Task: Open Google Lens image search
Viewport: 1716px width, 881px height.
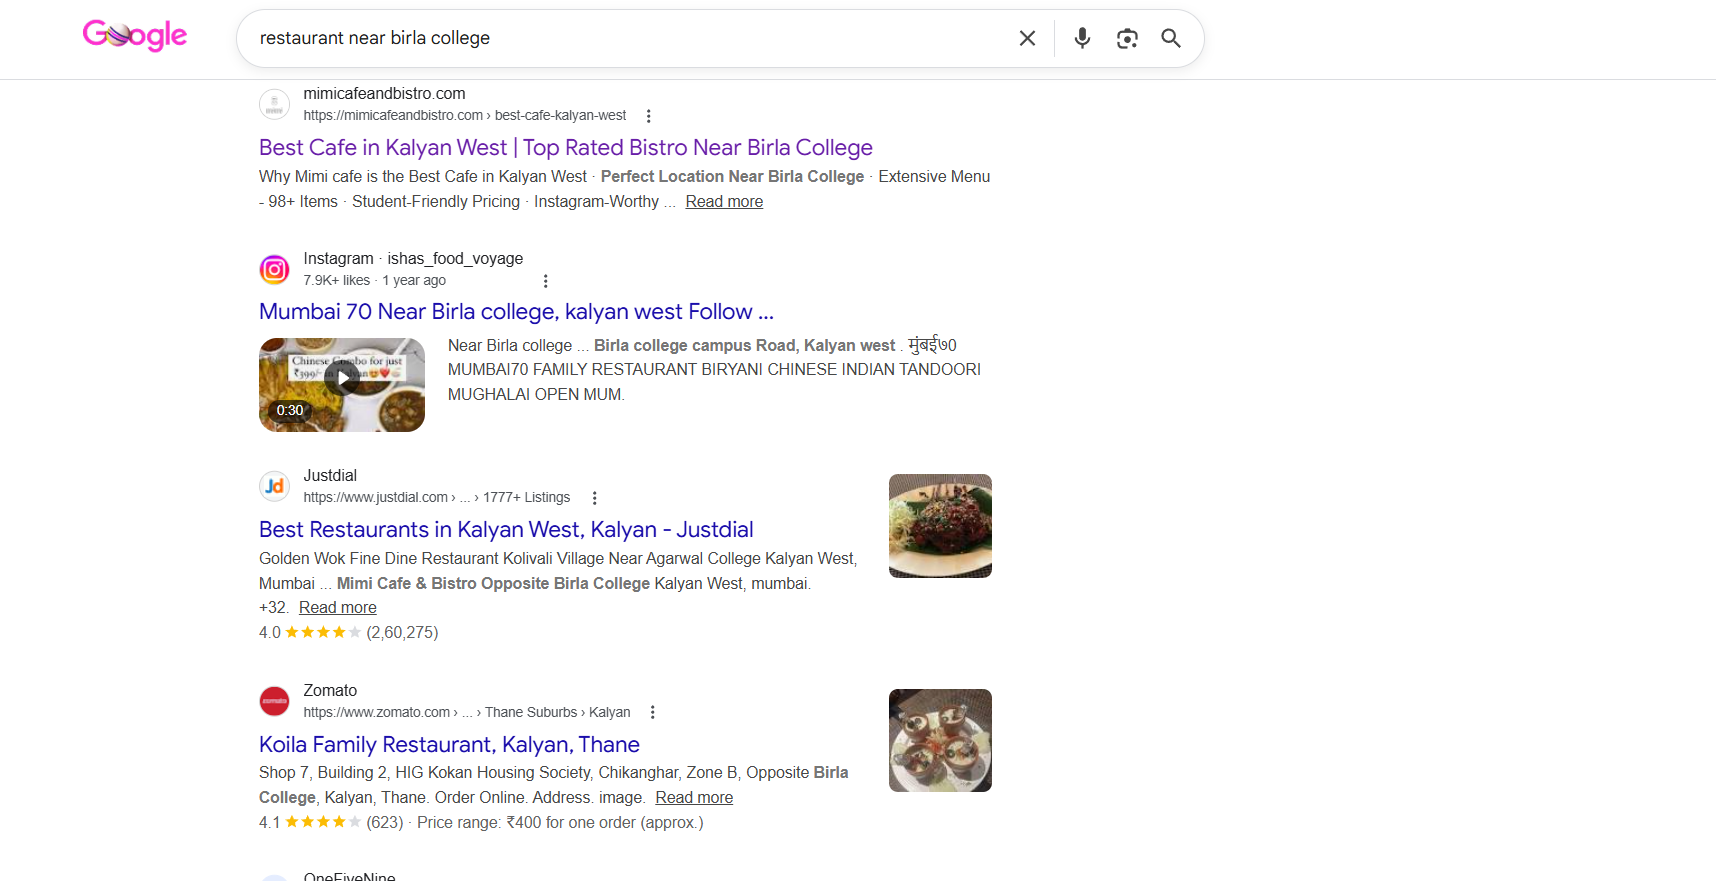Action: point(1127,38)
